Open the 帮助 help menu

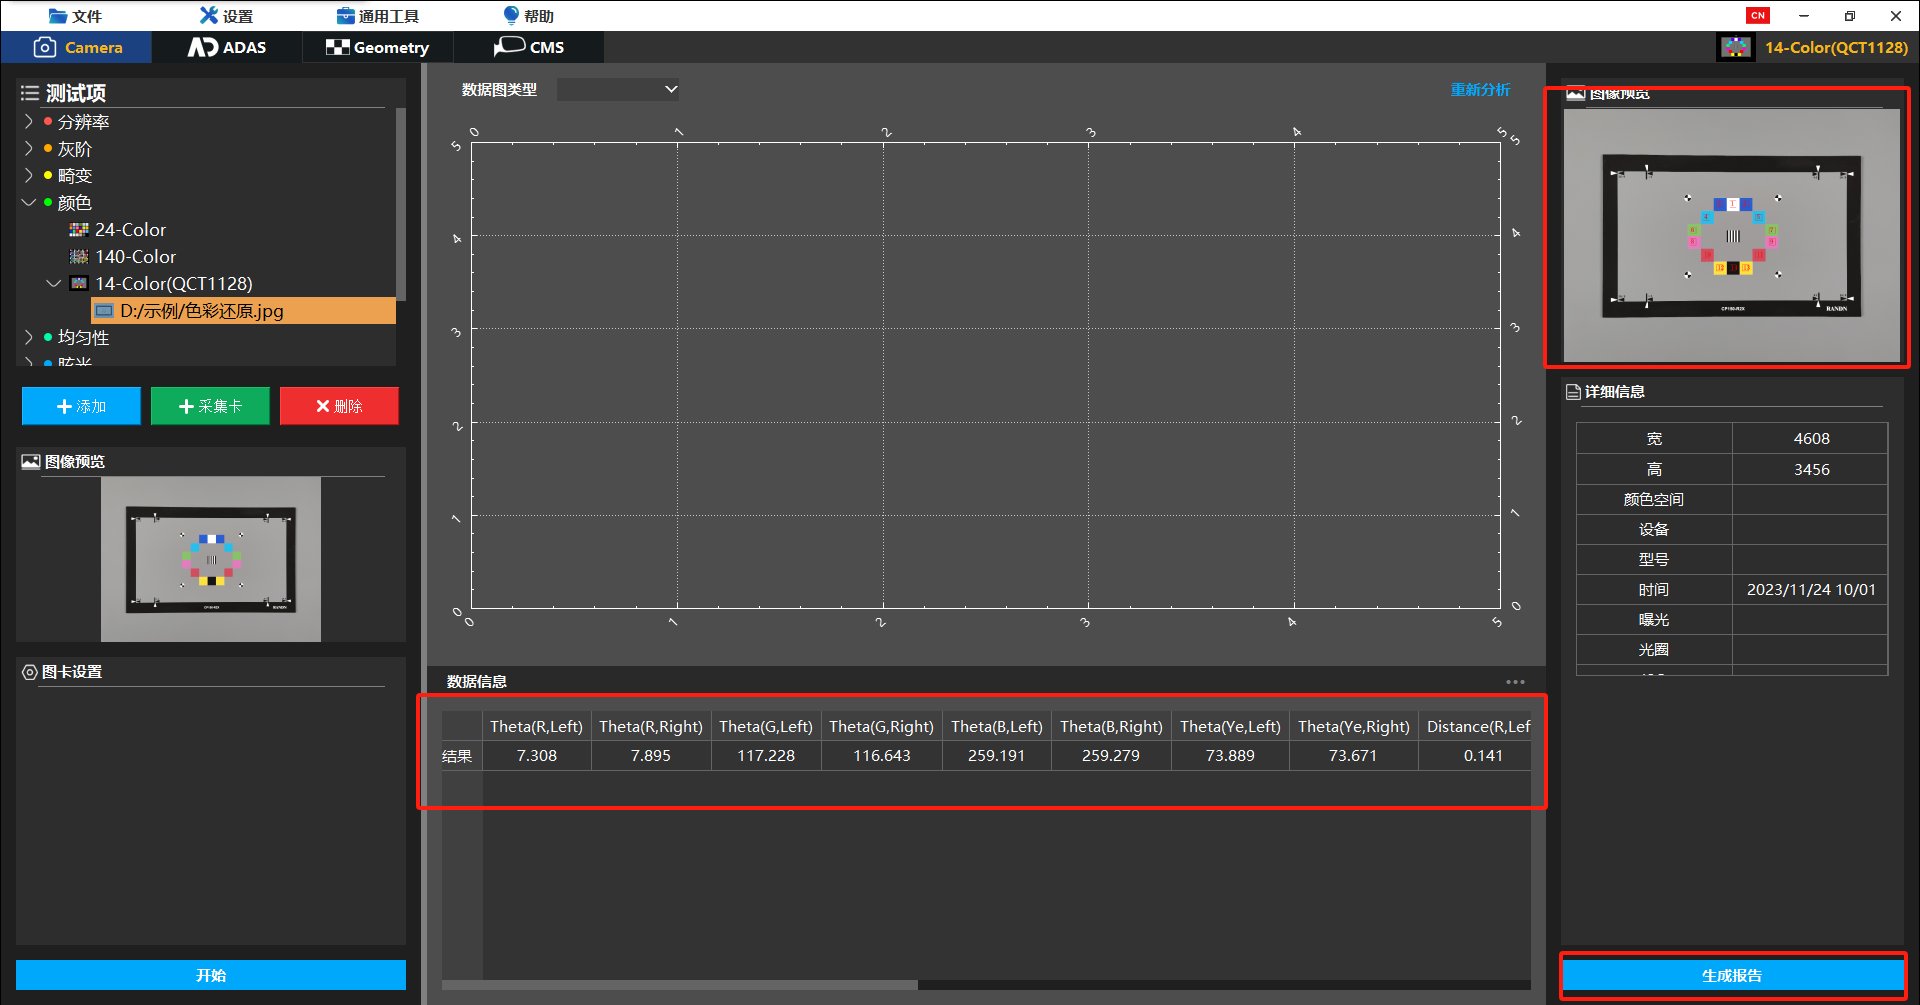528,16
